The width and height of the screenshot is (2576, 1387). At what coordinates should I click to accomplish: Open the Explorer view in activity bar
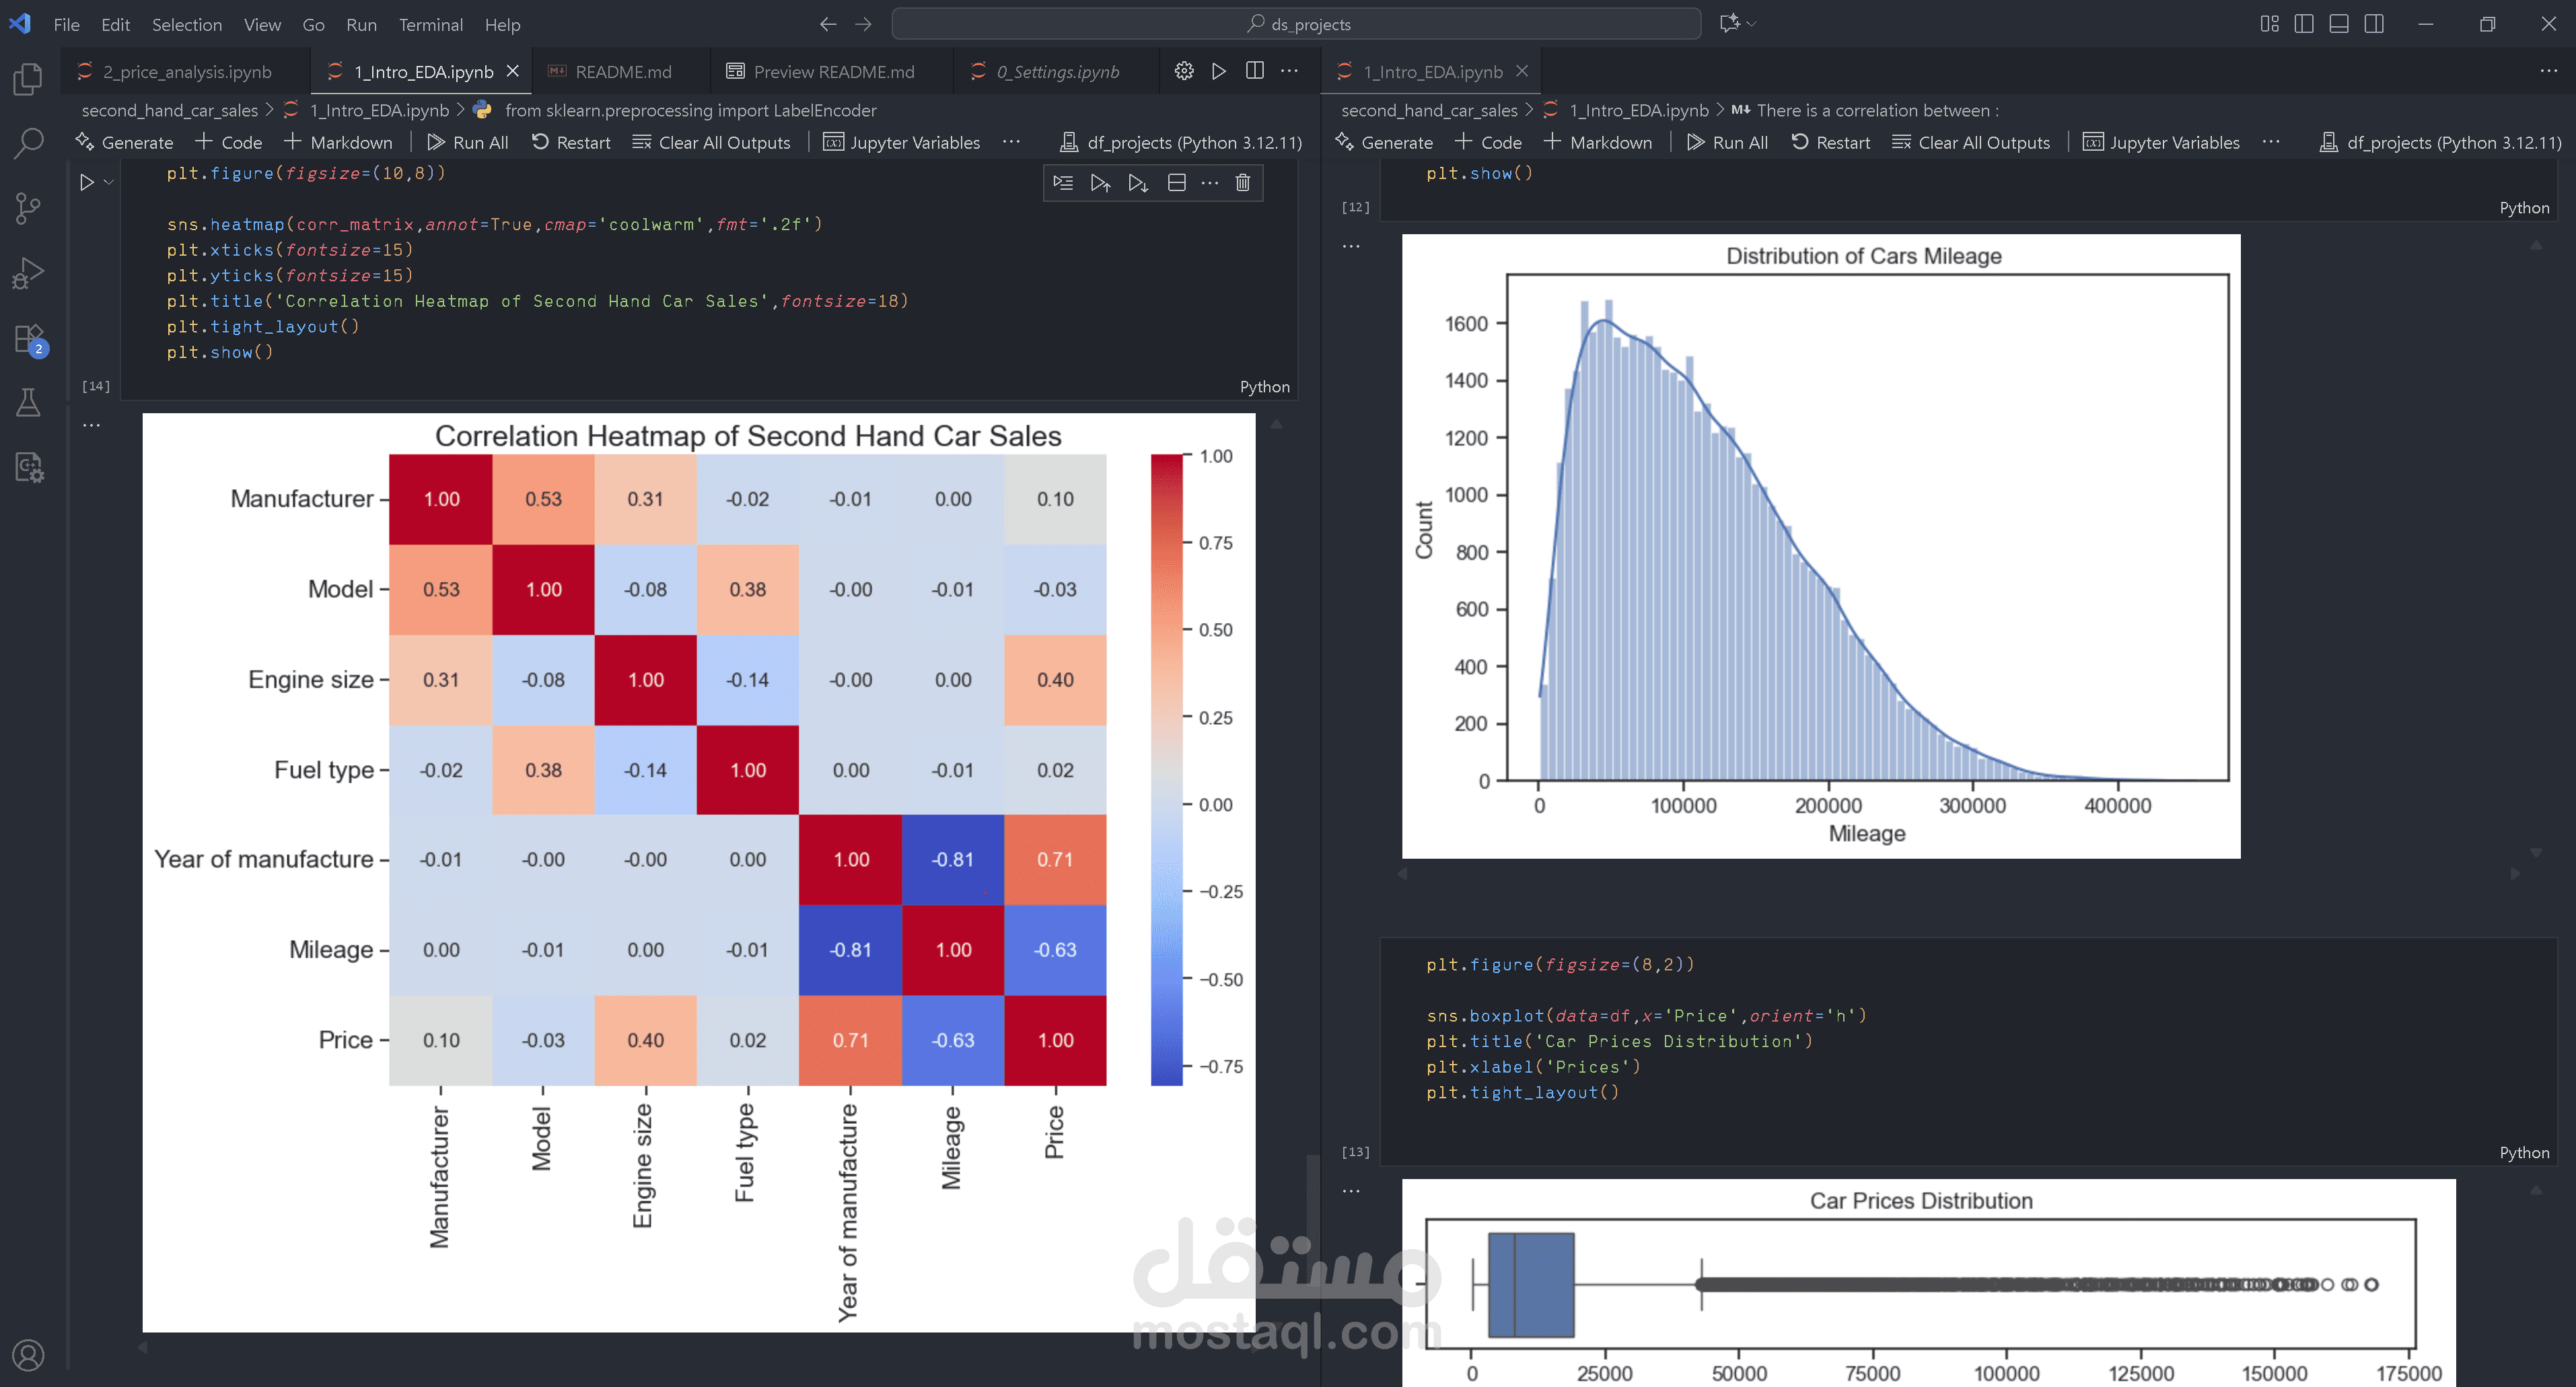point(28,79)
